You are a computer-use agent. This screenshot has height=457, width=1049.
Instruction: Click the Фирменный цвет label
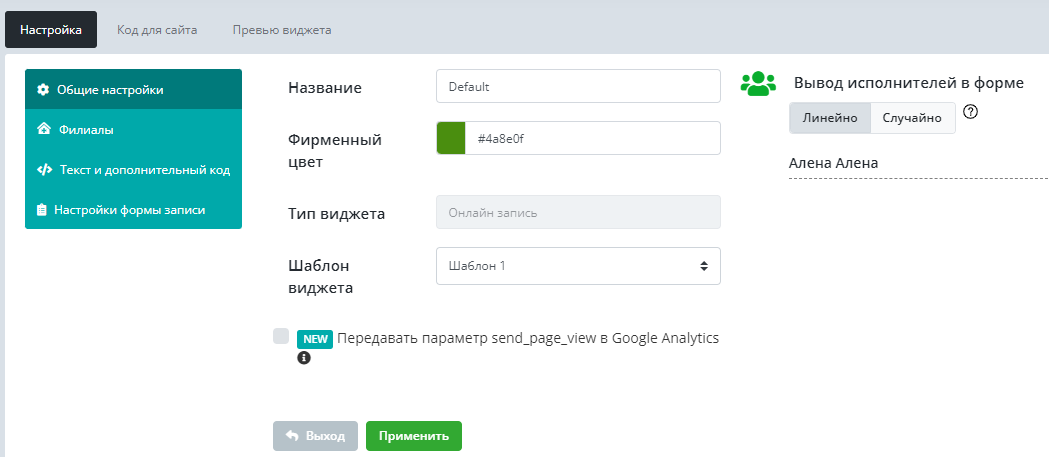[335, 151]
